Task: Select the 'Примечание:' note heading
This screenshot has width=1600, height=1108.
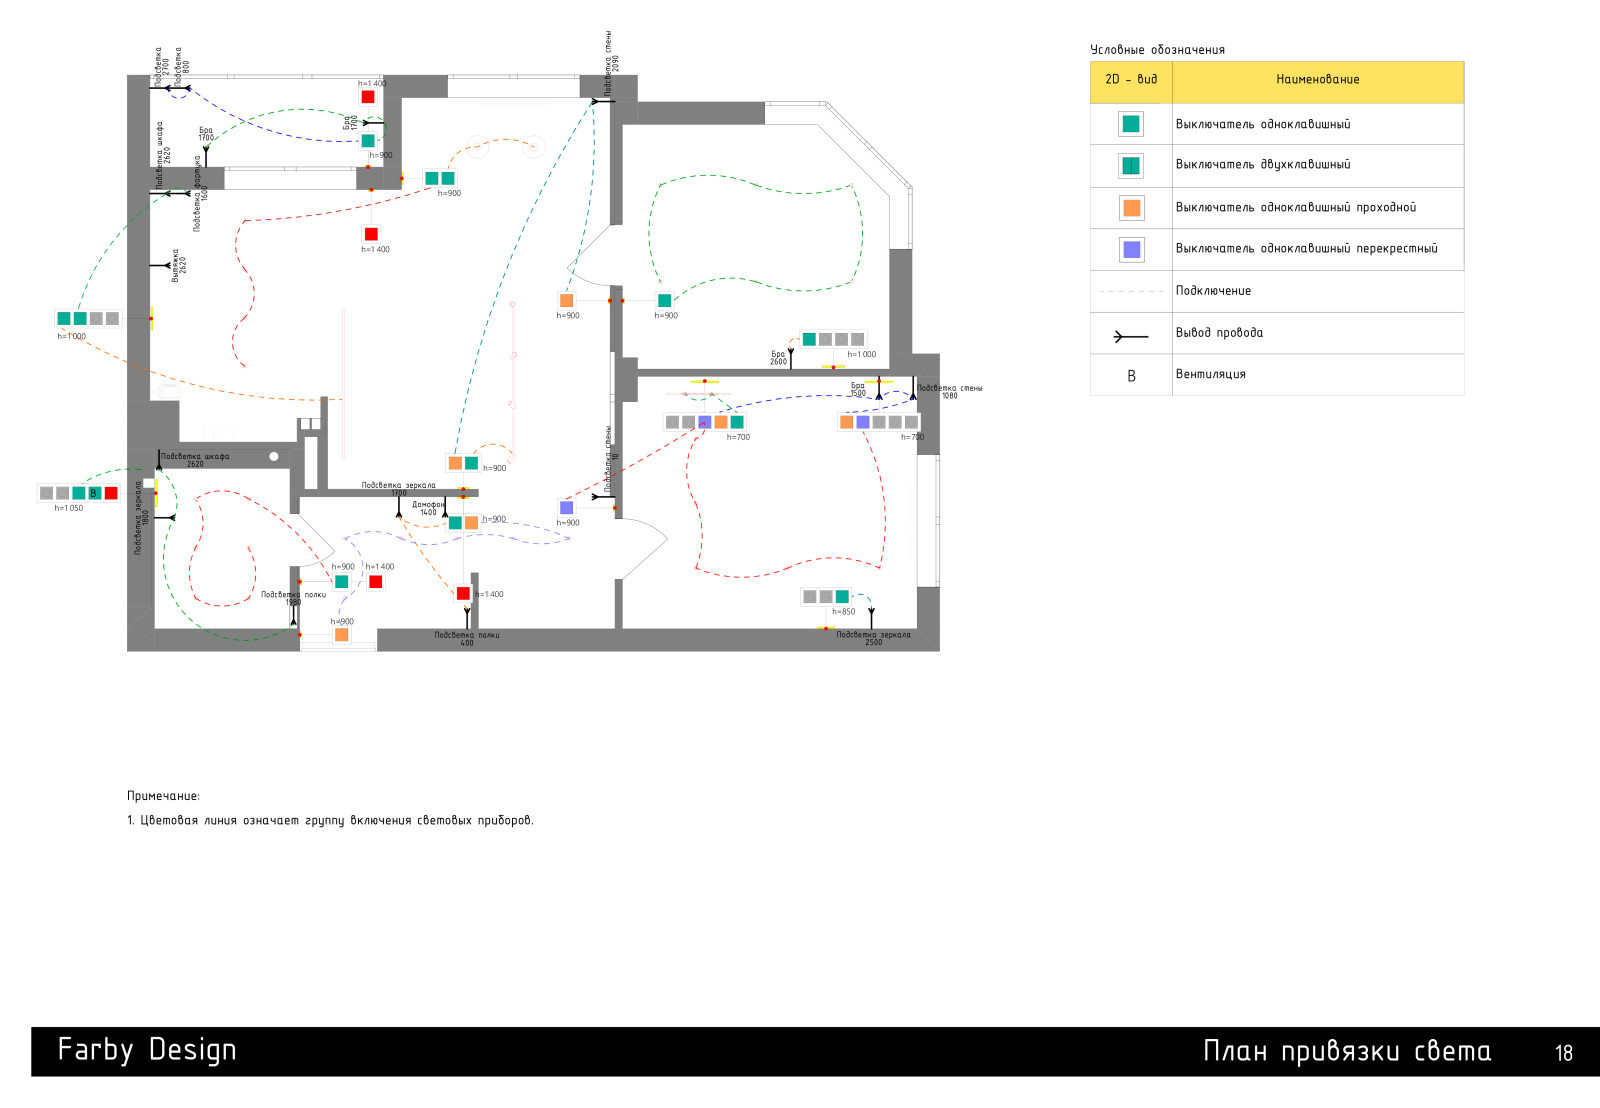Action: point(163,796)
